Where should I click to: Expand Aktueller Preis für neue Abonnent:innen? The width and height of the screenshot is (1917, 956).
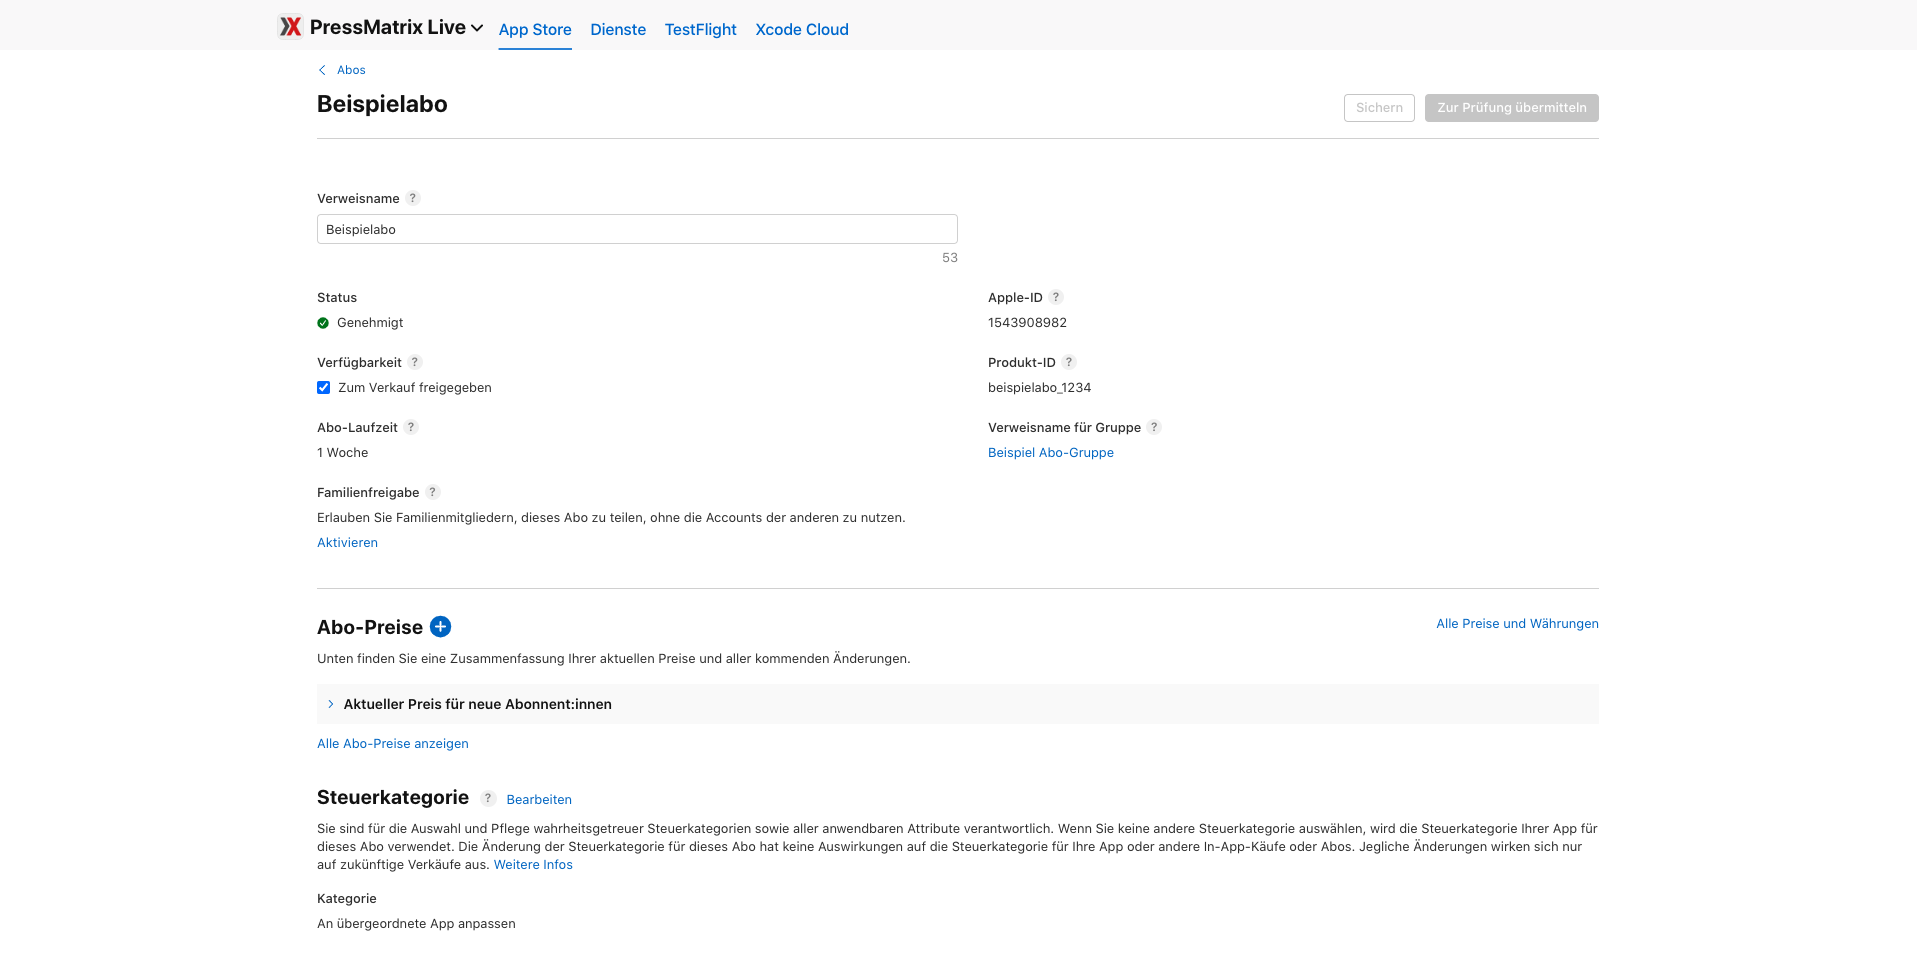coord(957,704)
